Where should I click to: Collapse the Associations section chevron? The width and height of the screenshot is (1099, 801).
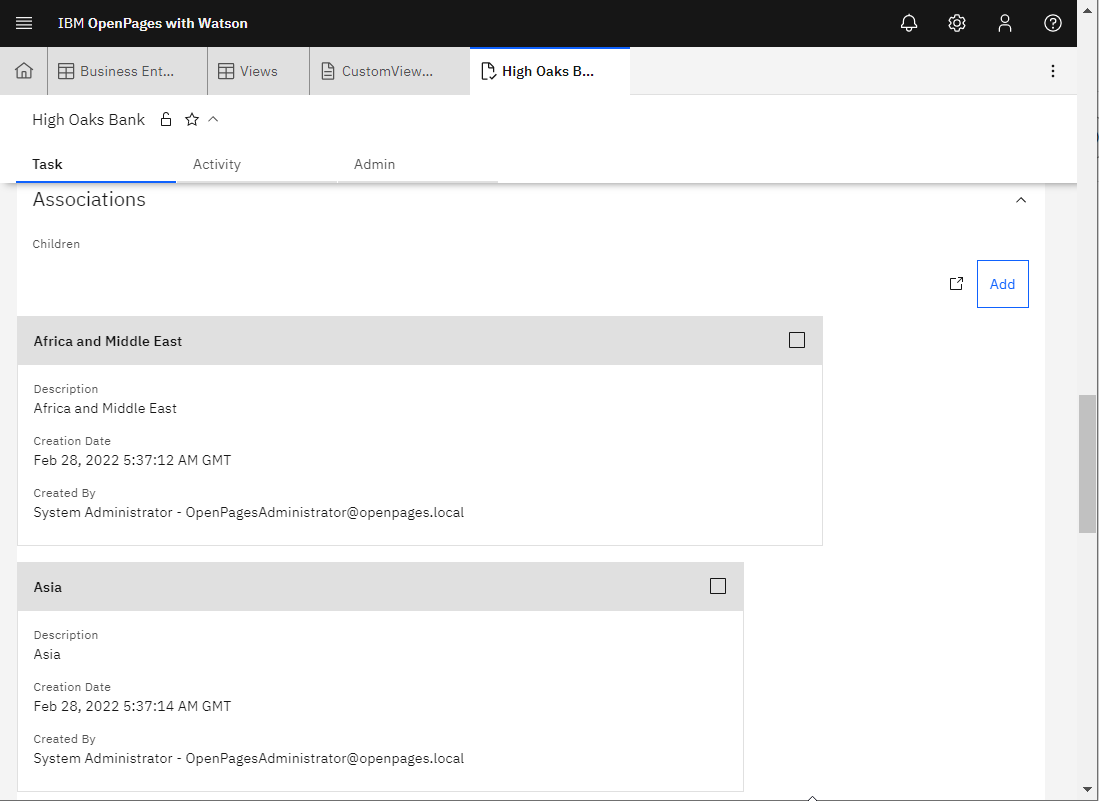coord(1021,200)
